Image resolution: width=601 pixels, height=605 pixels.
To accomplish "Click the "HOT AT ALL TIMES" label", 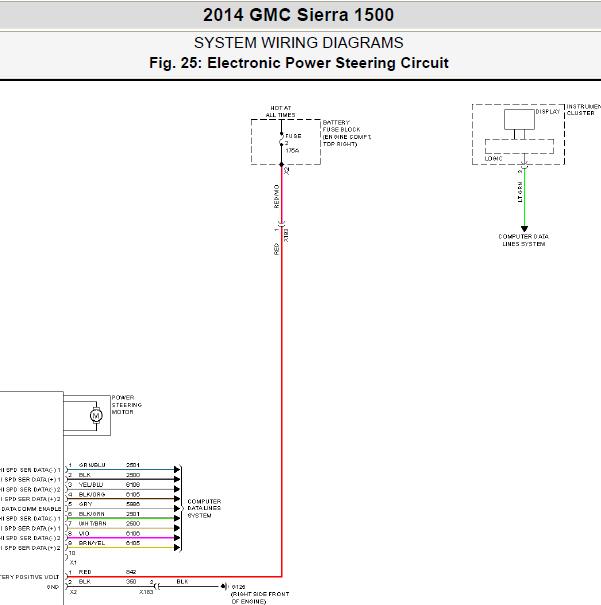I will coord(280,112).
